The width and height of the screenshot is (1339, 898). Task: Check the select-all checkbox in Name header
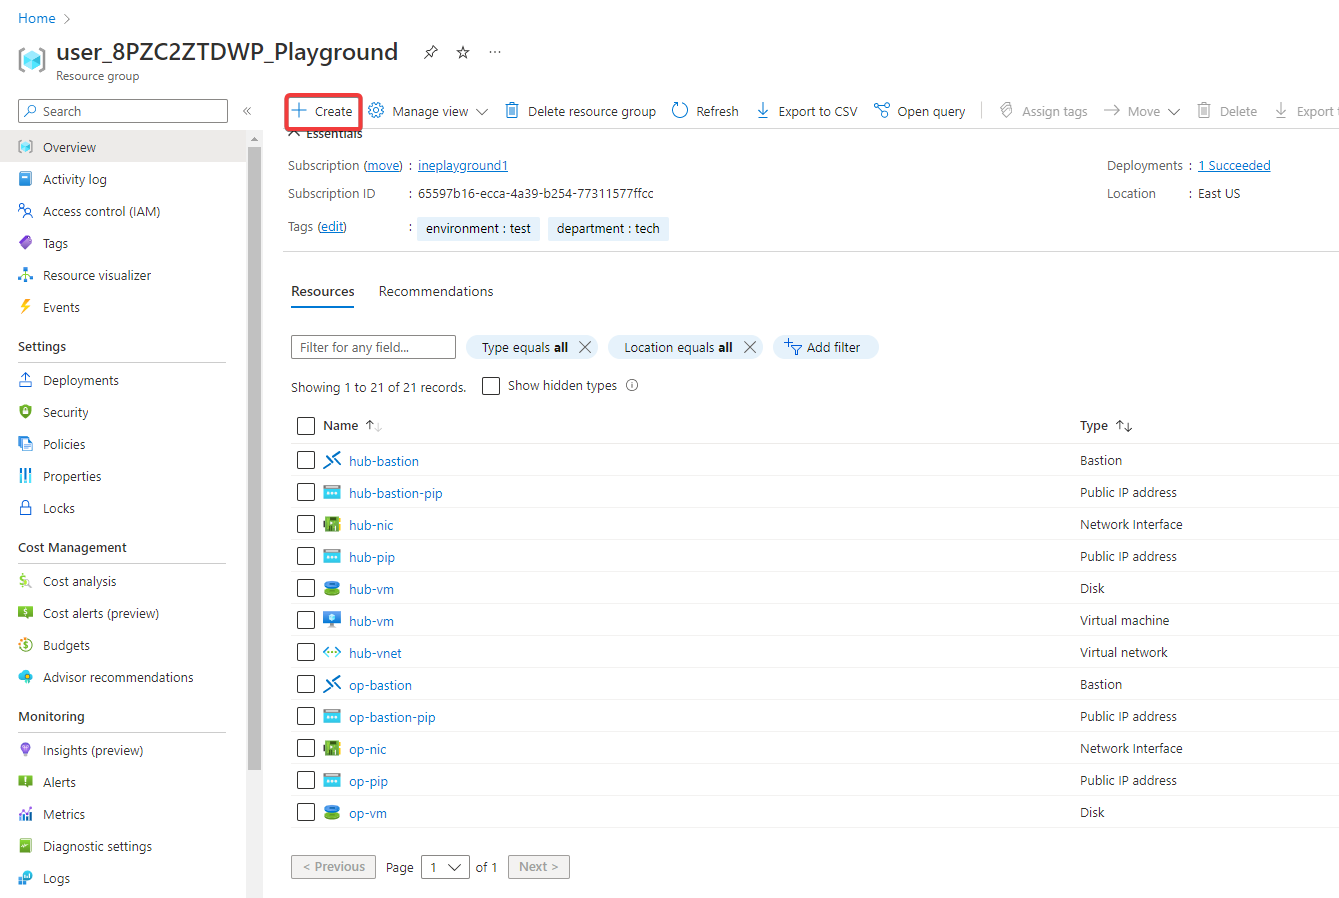pos(306,426)
